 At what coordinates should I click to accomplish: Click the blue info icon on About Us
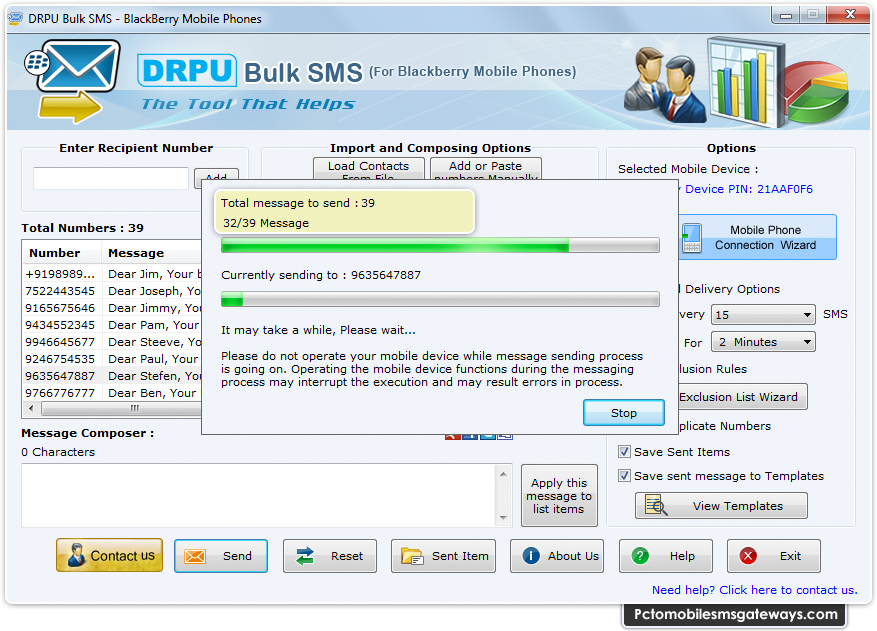point(531,555)
